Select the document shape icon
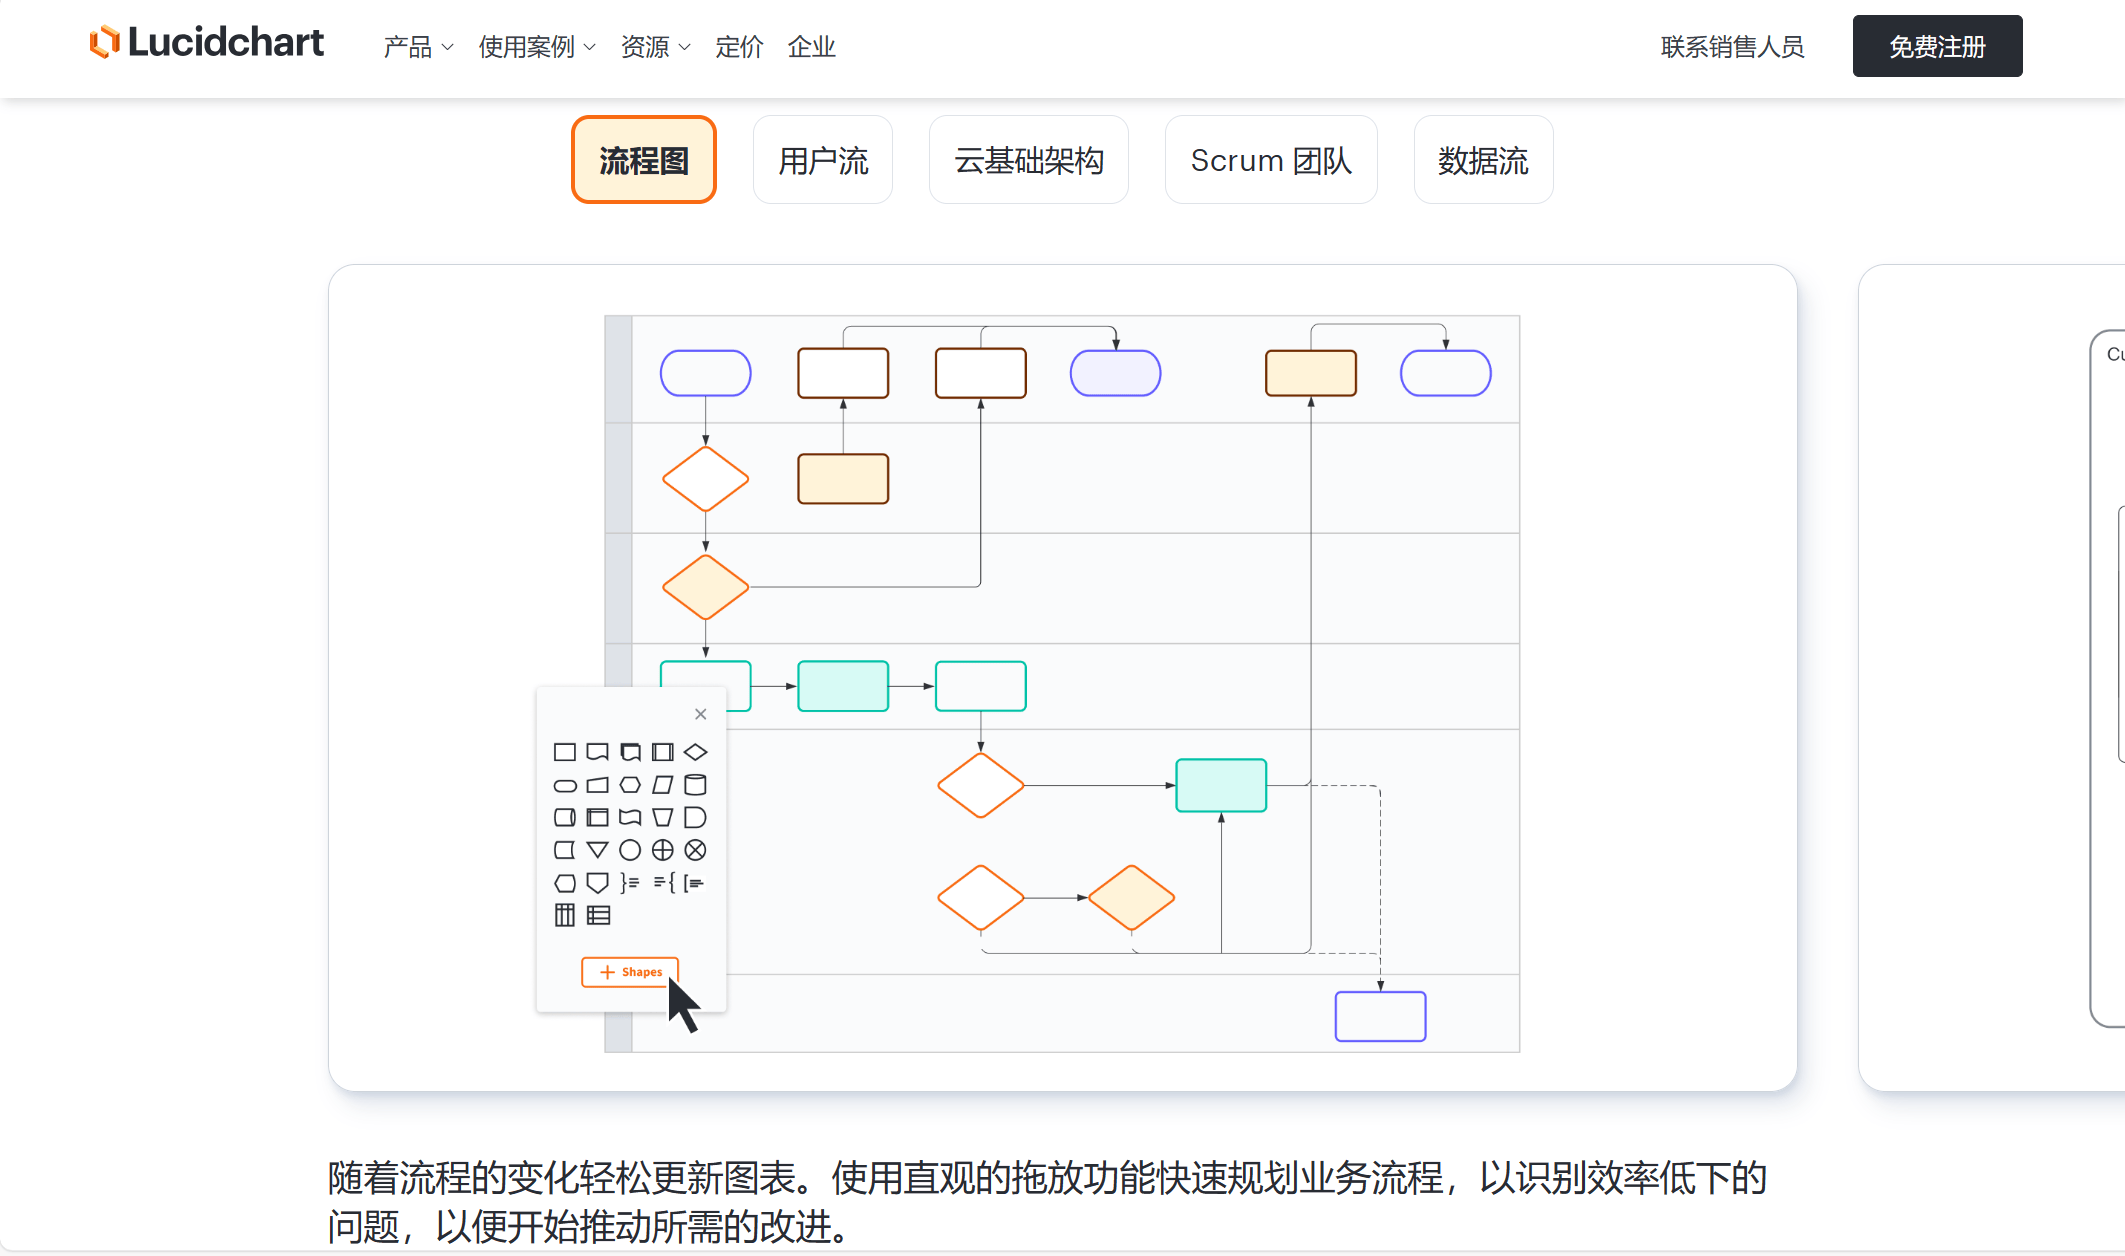The image size is (2125, 1256). tap(597, 752)
